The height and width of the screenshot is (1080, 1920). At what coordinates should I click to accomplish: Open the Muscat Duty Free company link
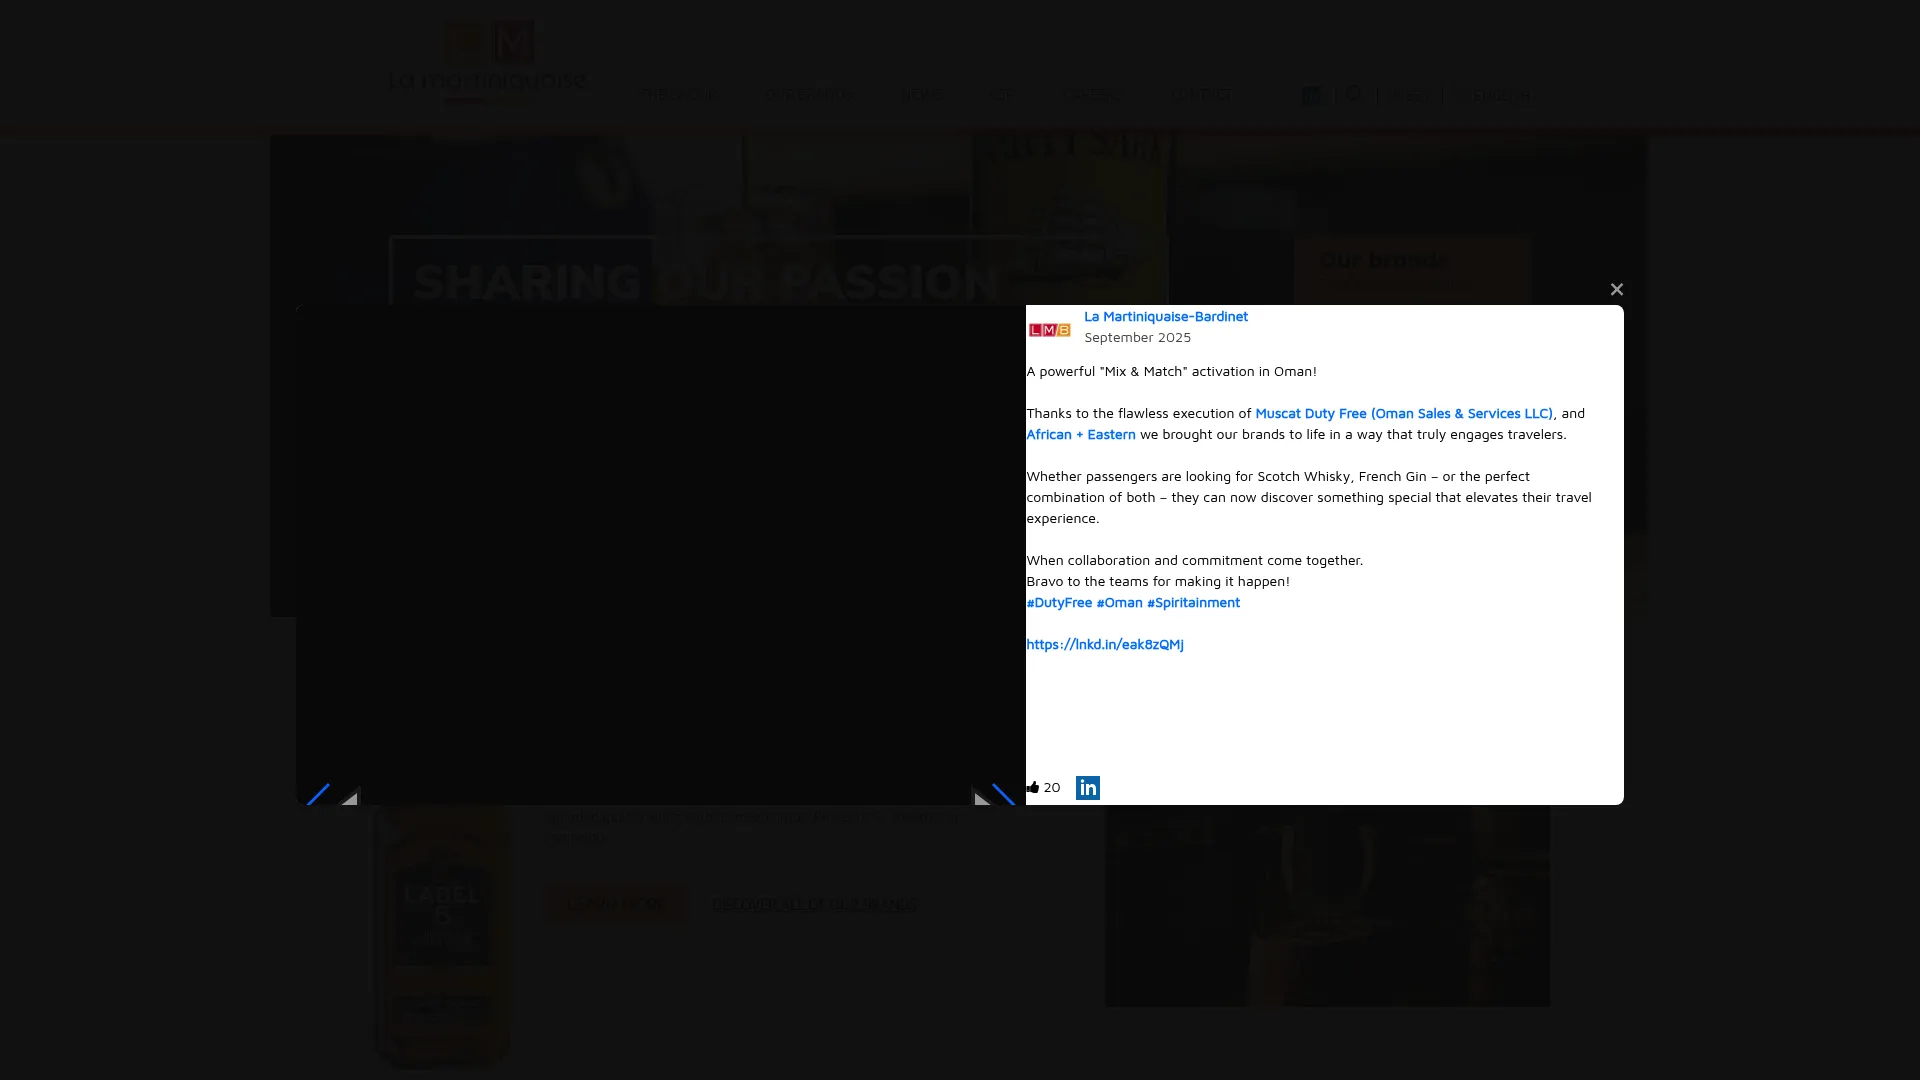[x=1404, y=413]
